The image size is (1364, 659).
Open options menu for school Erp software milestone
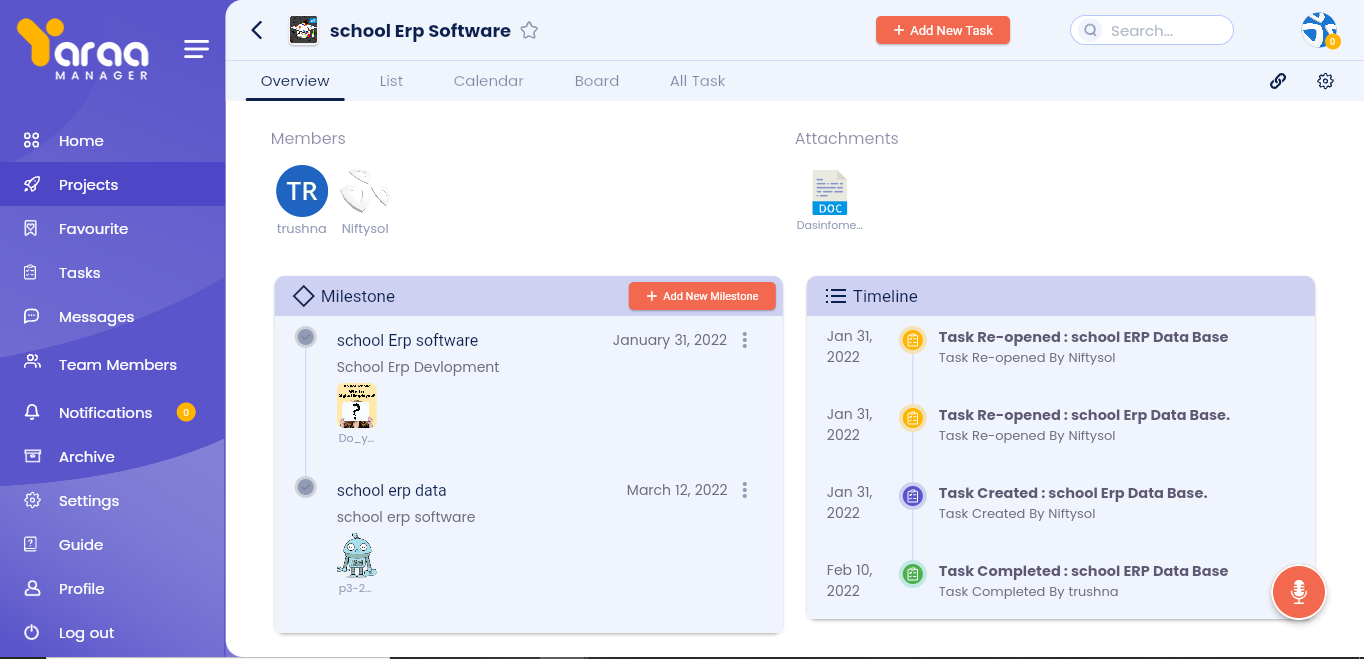coord(745,340)
